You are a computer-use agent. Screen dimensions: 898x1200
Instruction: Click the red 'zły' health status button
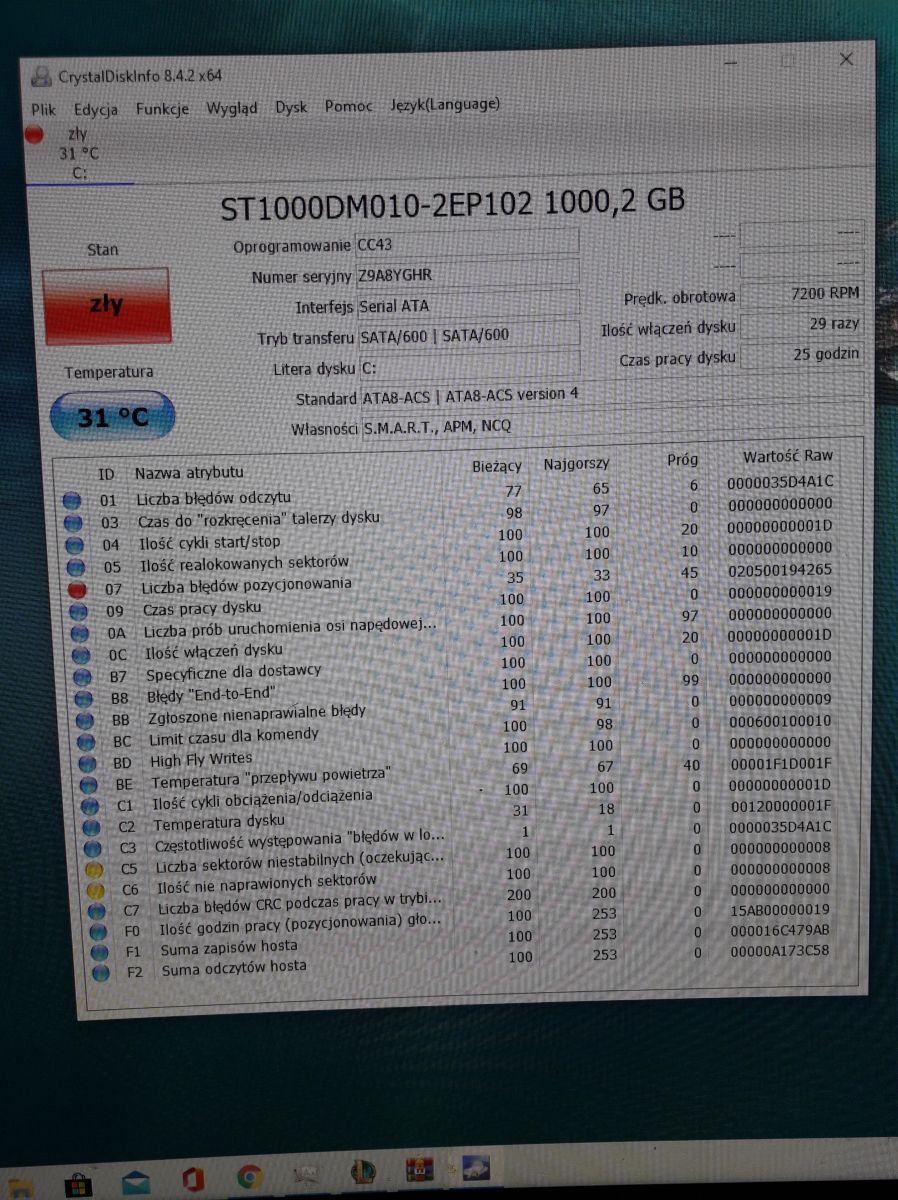pos(107,306)
